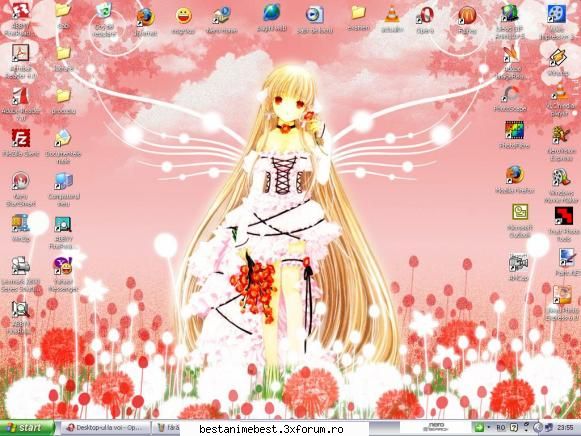The height and width of the screenshot is (436, 581).
Task: Launch the Yahoo Messenger shortcut
Action: click(63, 266)
